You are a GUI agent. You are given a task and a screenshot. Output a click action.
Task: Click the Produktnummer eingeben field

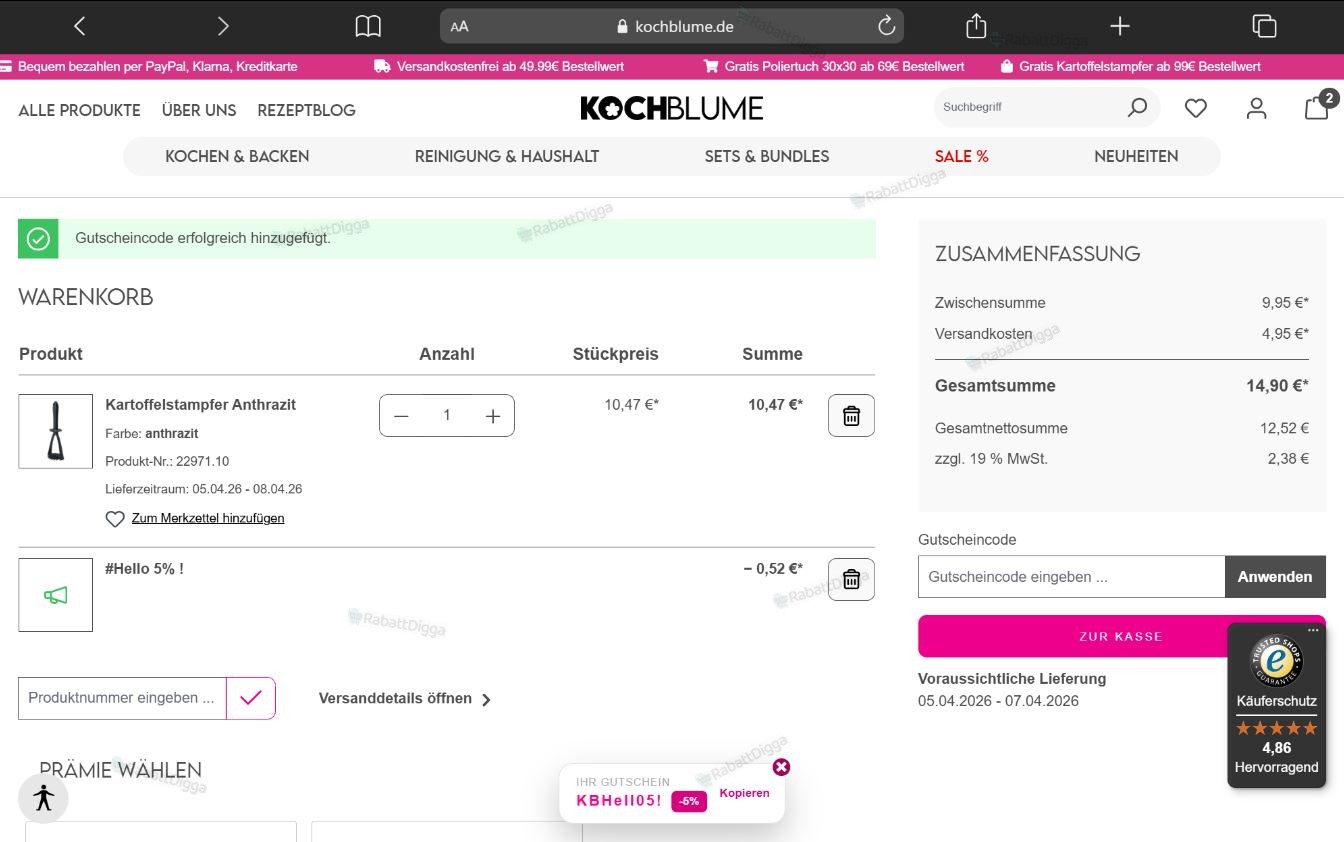pyautogui.click(x=122, y=698)
